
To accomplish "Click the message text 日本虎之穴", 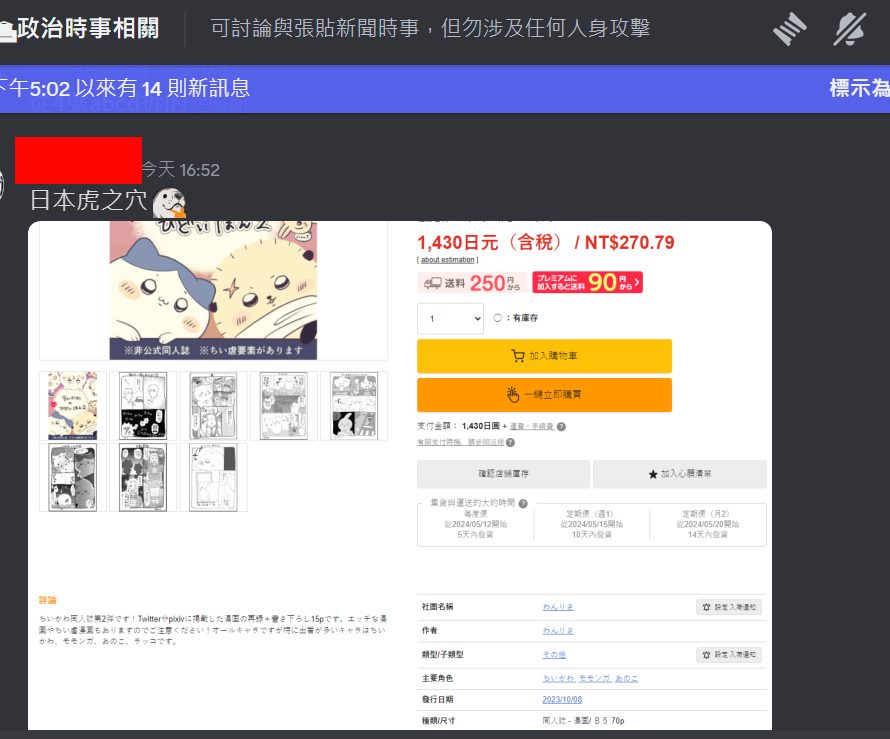I will click(x=89, y=201).
